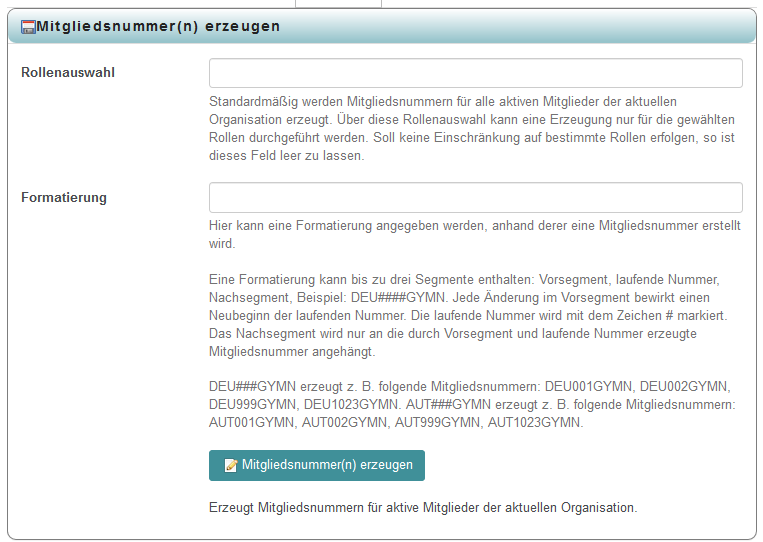Click the Mitgliedsnummer(n) erzeugen panel title
The width and height of the screenshot is (763, 542).
click(158, 27)
